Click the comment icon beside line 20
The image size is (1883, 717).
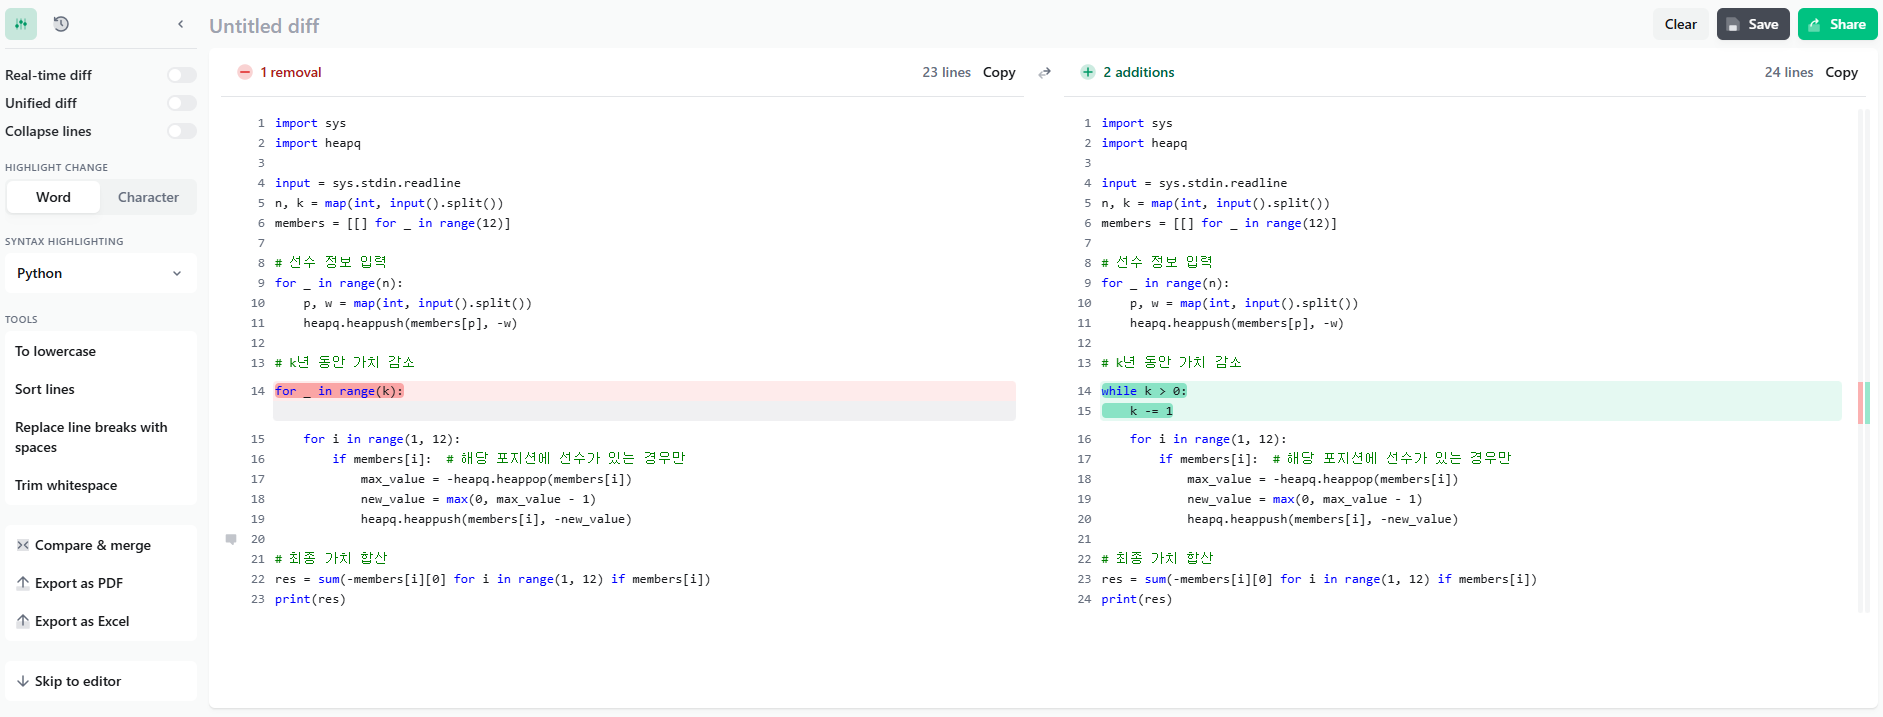pos(231,539)
